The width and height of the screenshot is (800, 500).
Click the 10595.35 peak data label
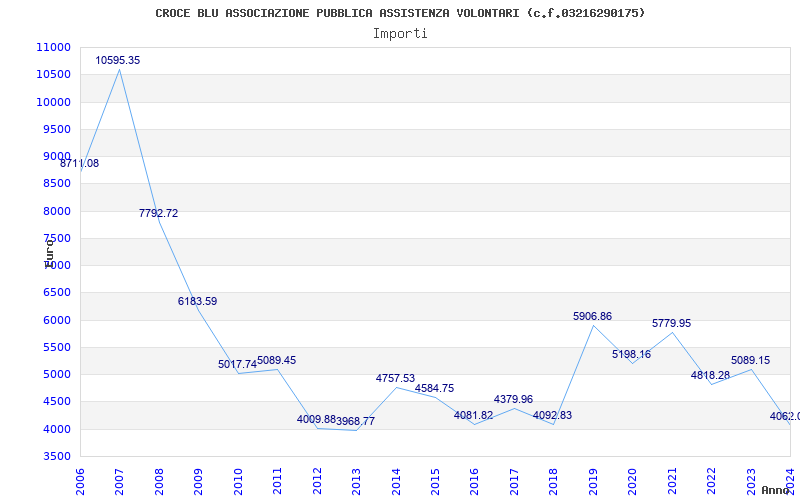[117, 60]
